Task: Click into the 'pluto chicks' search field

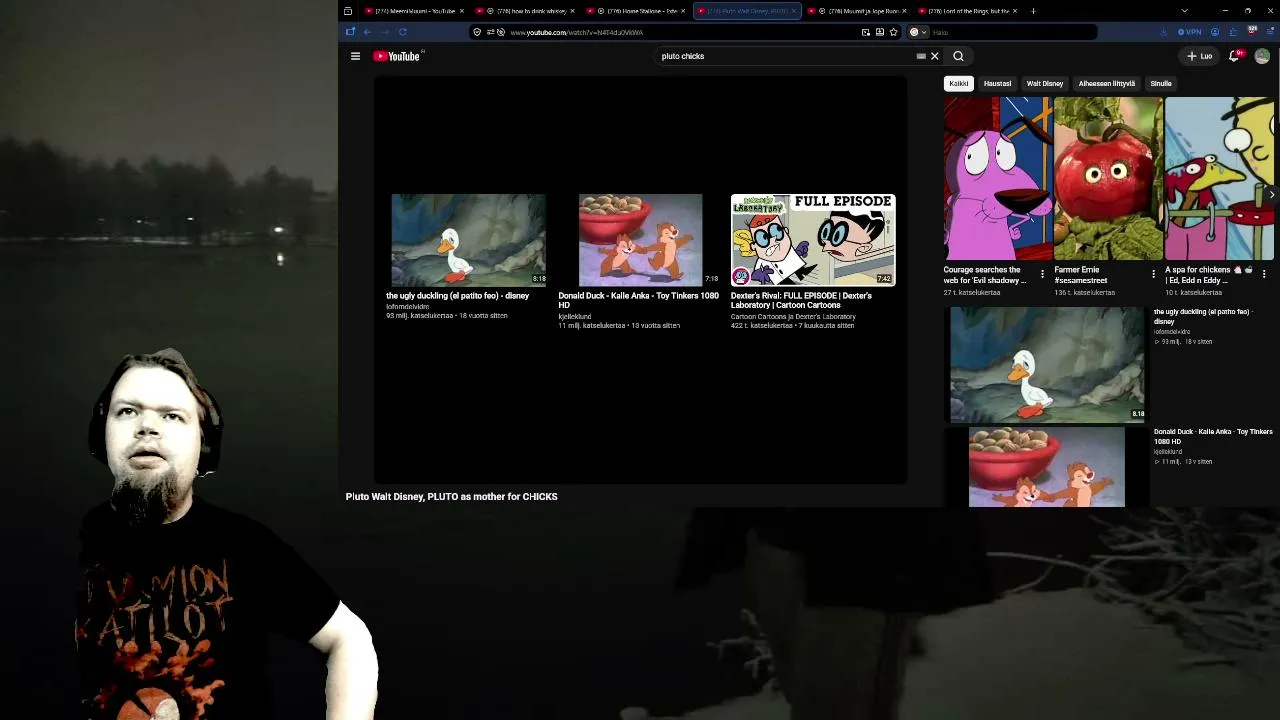Action: click(785, 56)
